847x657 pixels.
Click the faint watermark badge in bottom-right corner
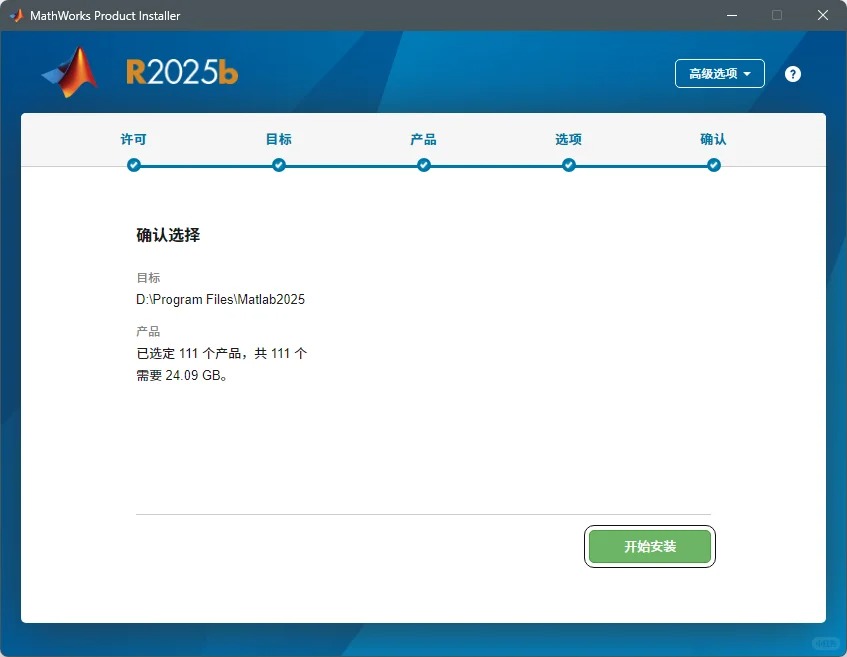click(825, 643)
